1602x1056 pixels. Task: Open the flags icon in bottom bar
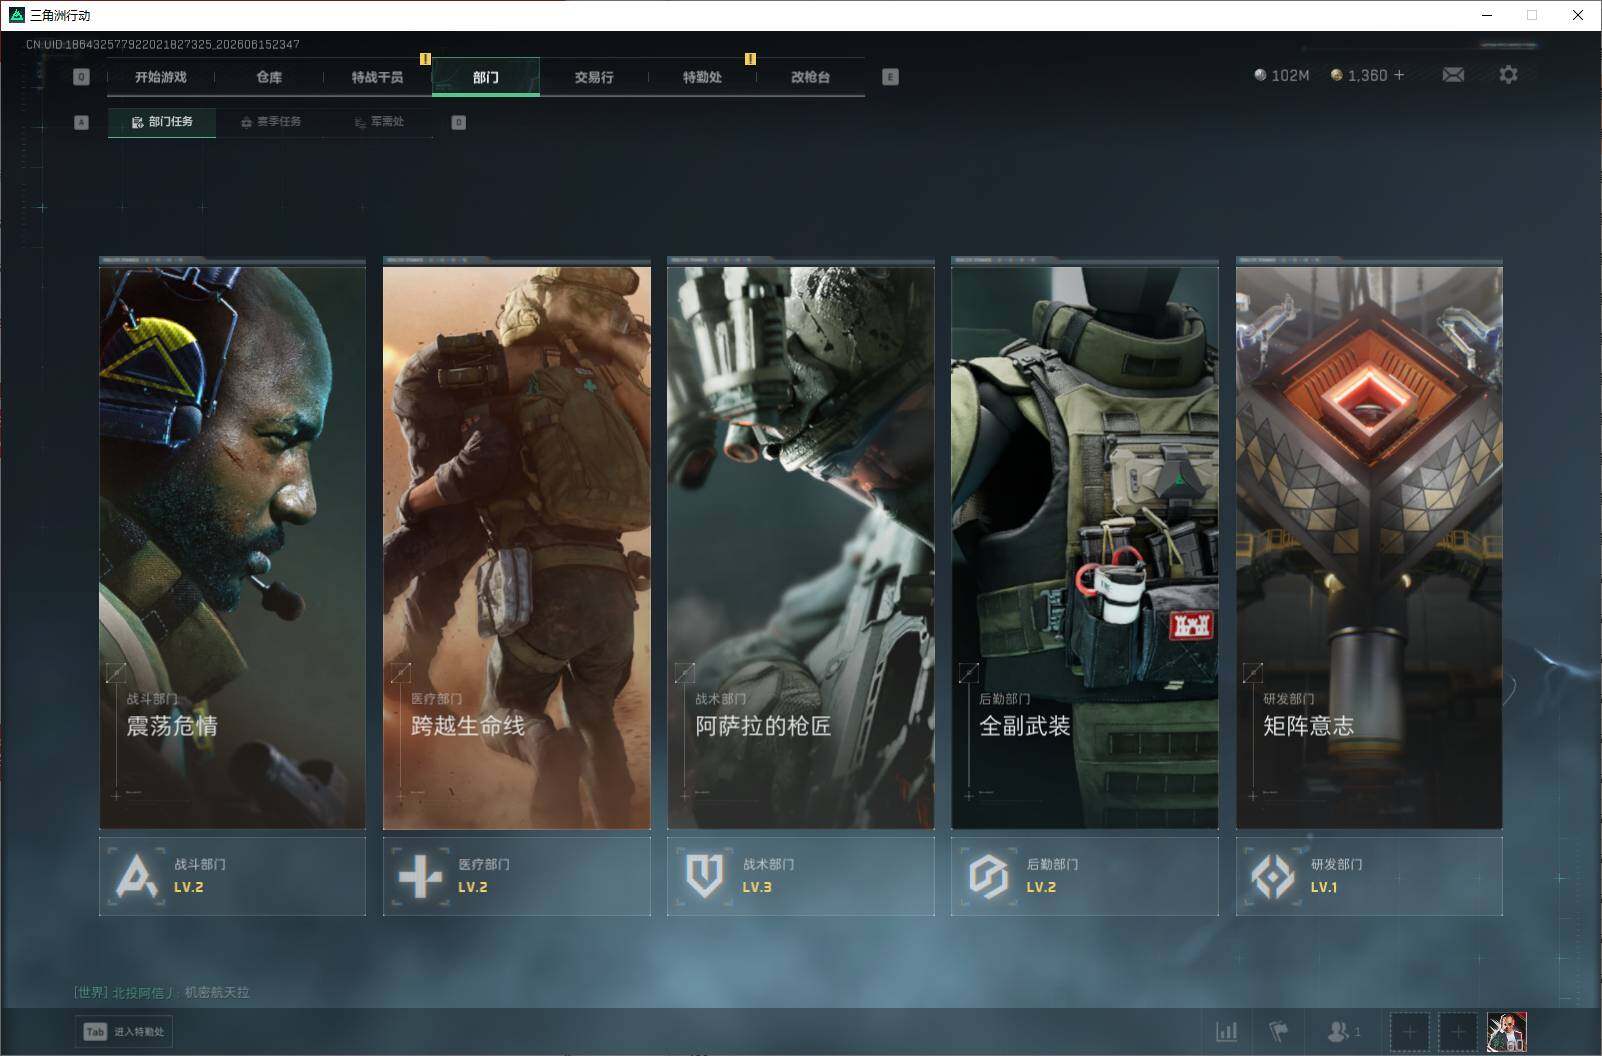click(1278, 1031)
